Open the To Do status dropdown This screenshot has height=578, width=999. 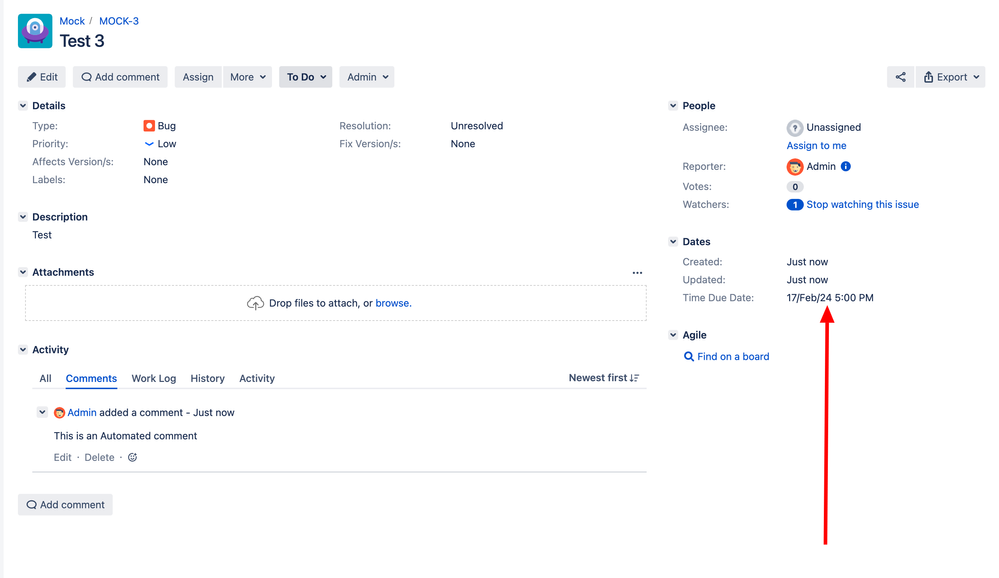tap(306, 77)
